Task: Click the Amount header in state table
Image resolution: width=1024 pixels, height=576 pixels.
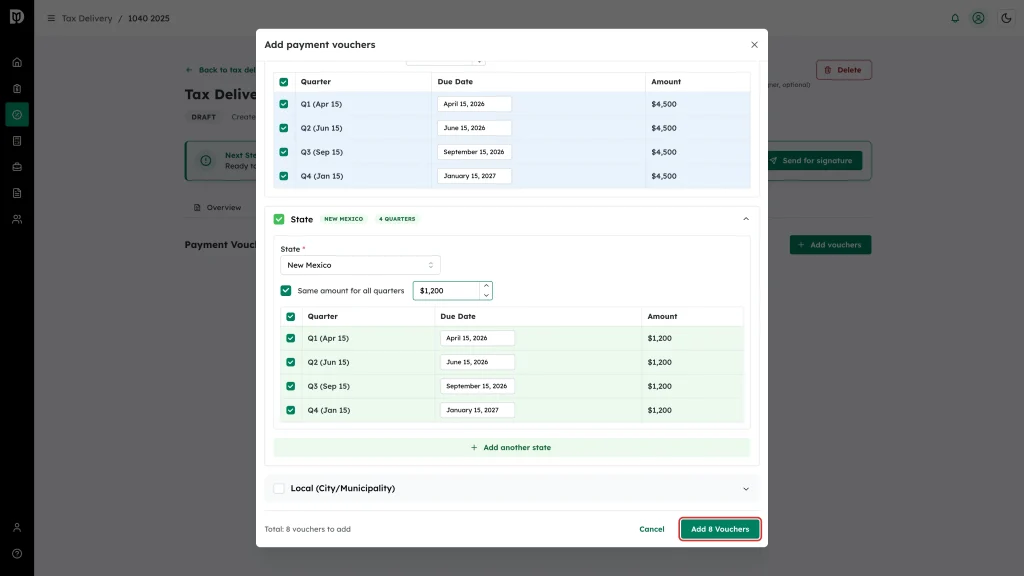Action: tap(662, 317)
